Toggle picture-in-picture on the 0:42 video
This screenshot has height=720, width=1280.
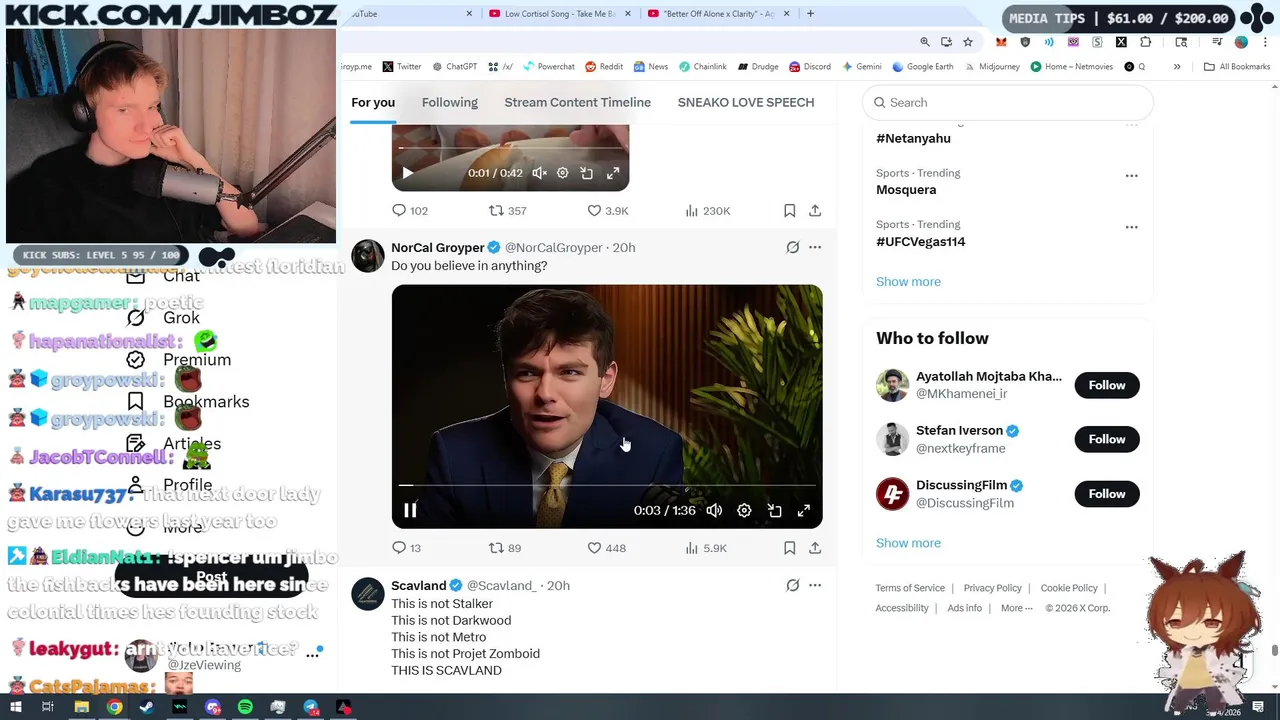(587, 173)
